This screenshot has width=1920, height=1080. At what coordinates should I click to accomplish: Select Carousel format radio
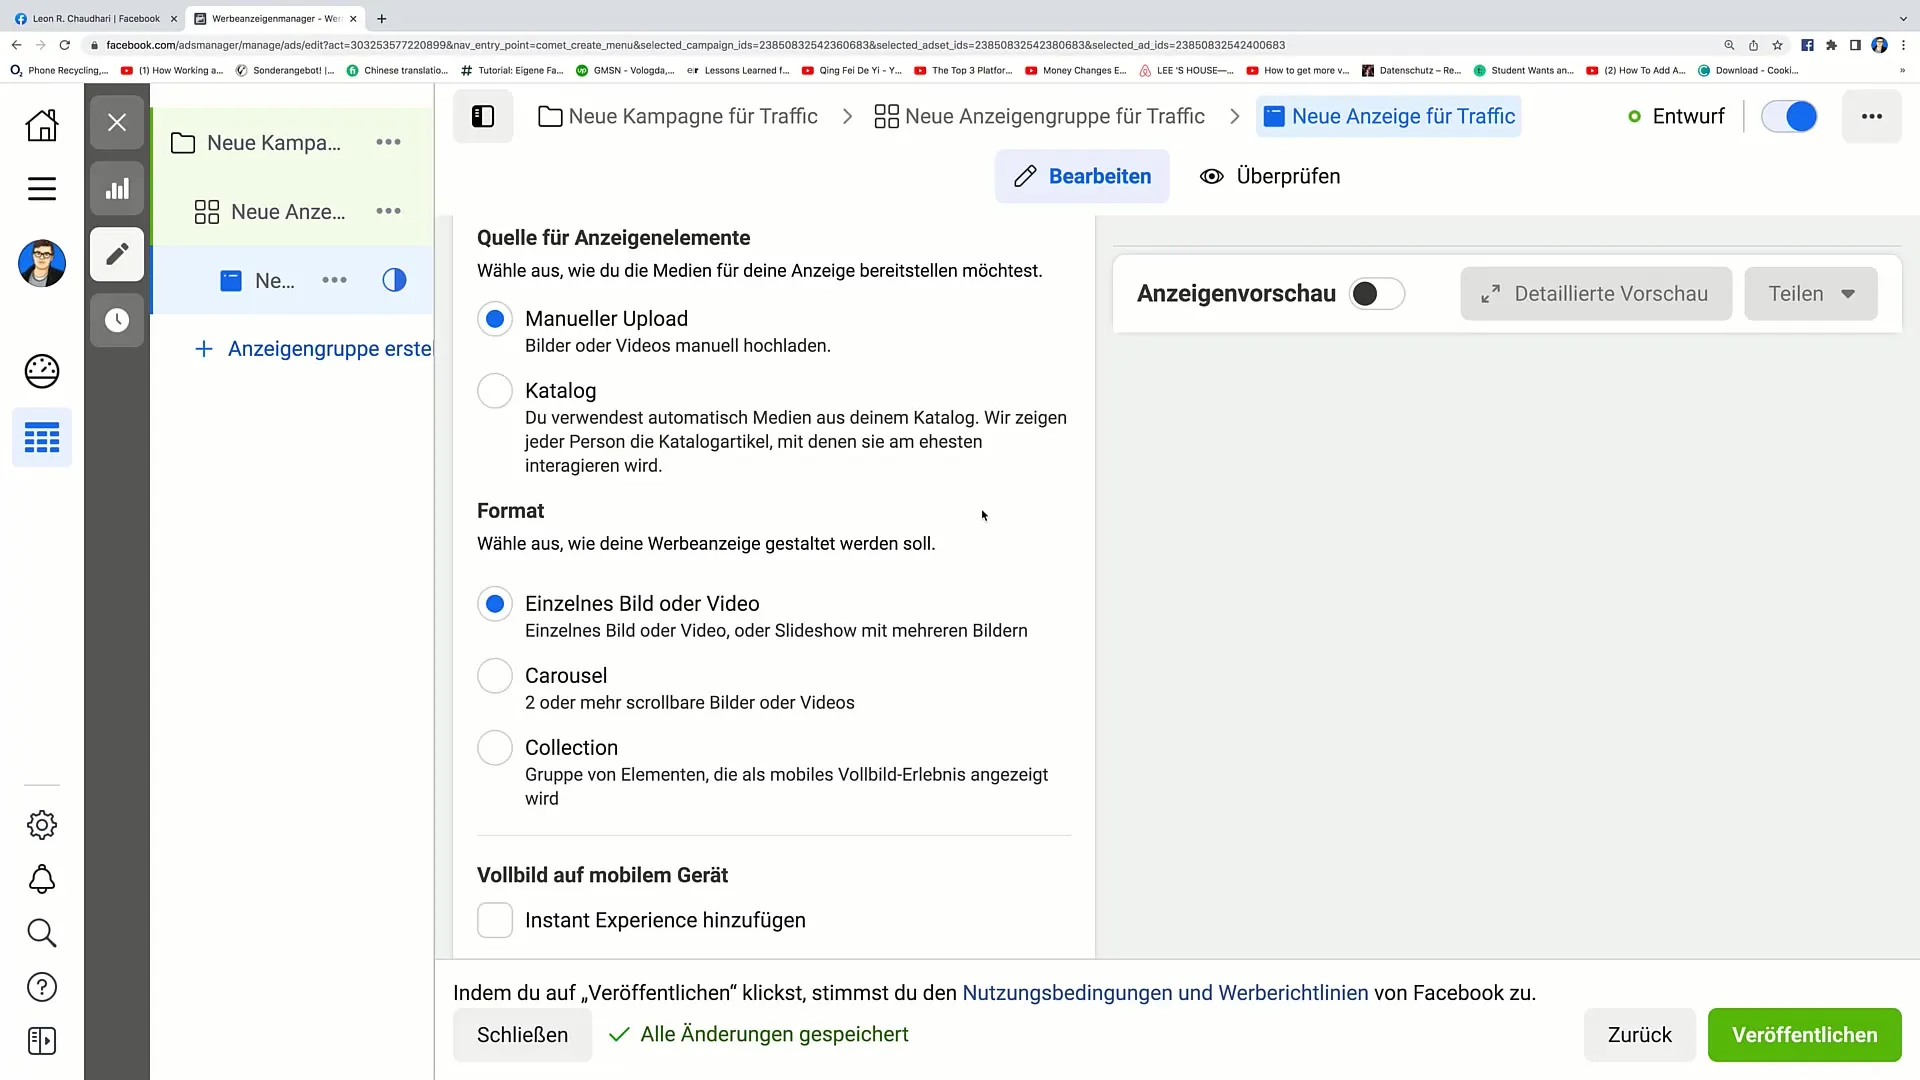(x=495, y=676)
